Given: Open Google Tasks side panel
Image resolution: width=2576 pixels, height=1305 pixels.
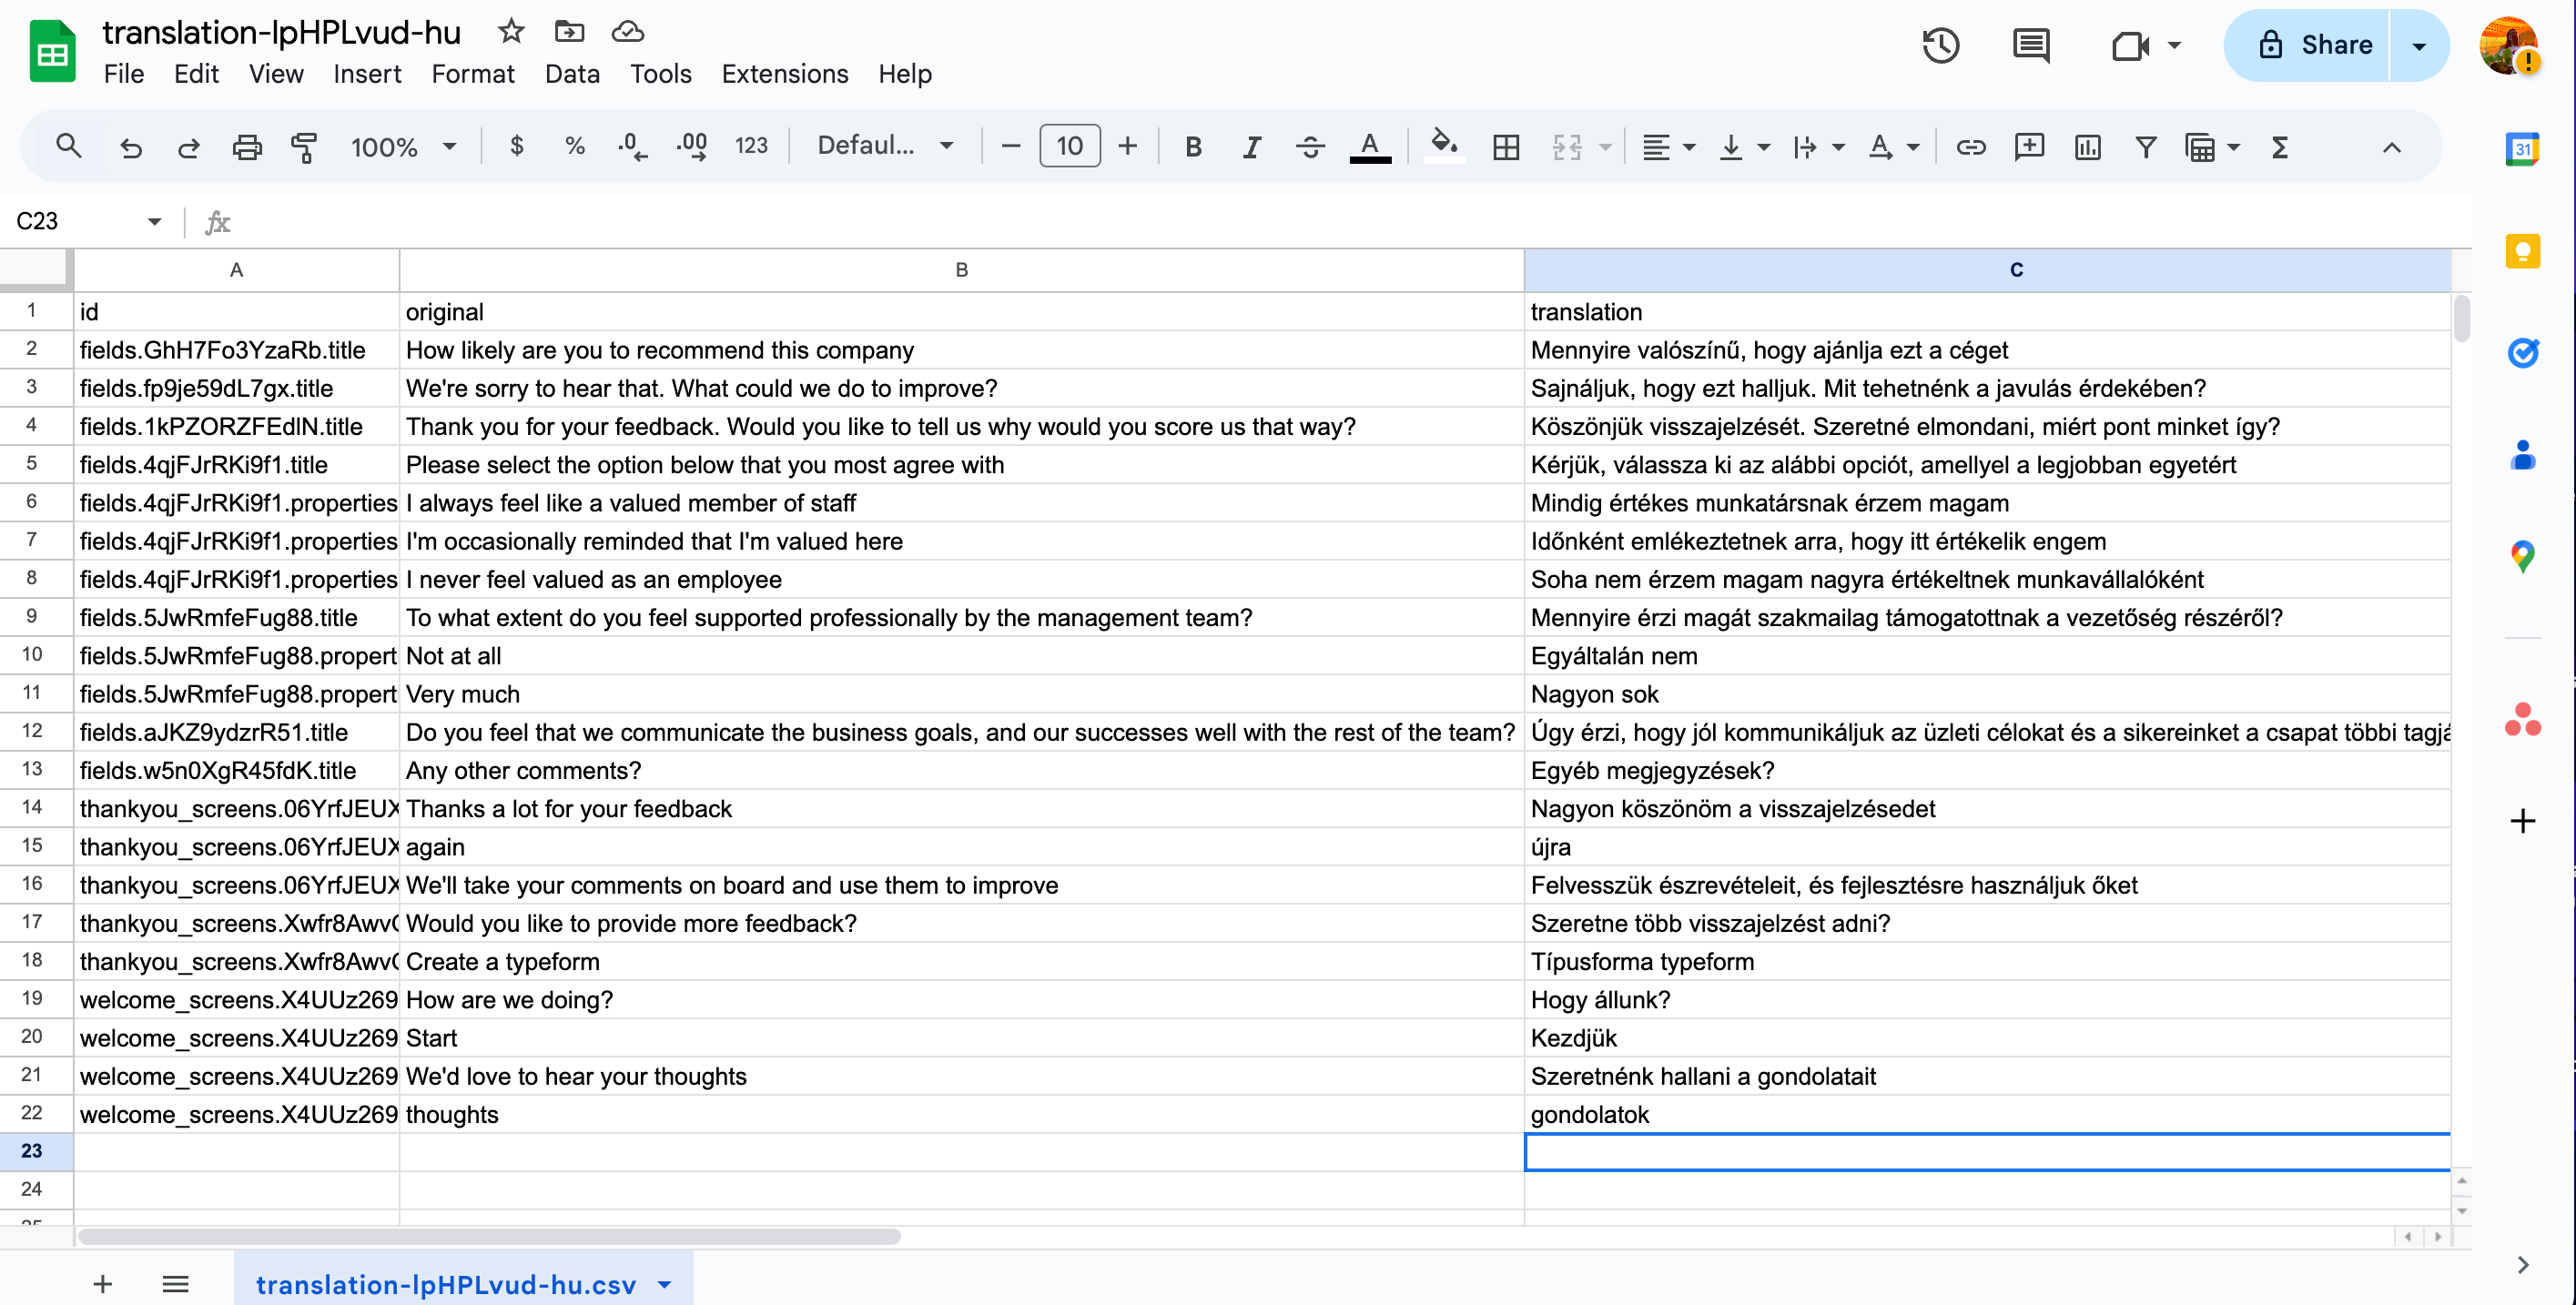Looking at the screenshot, I should pyautogui.click(x=2523, y=352).
